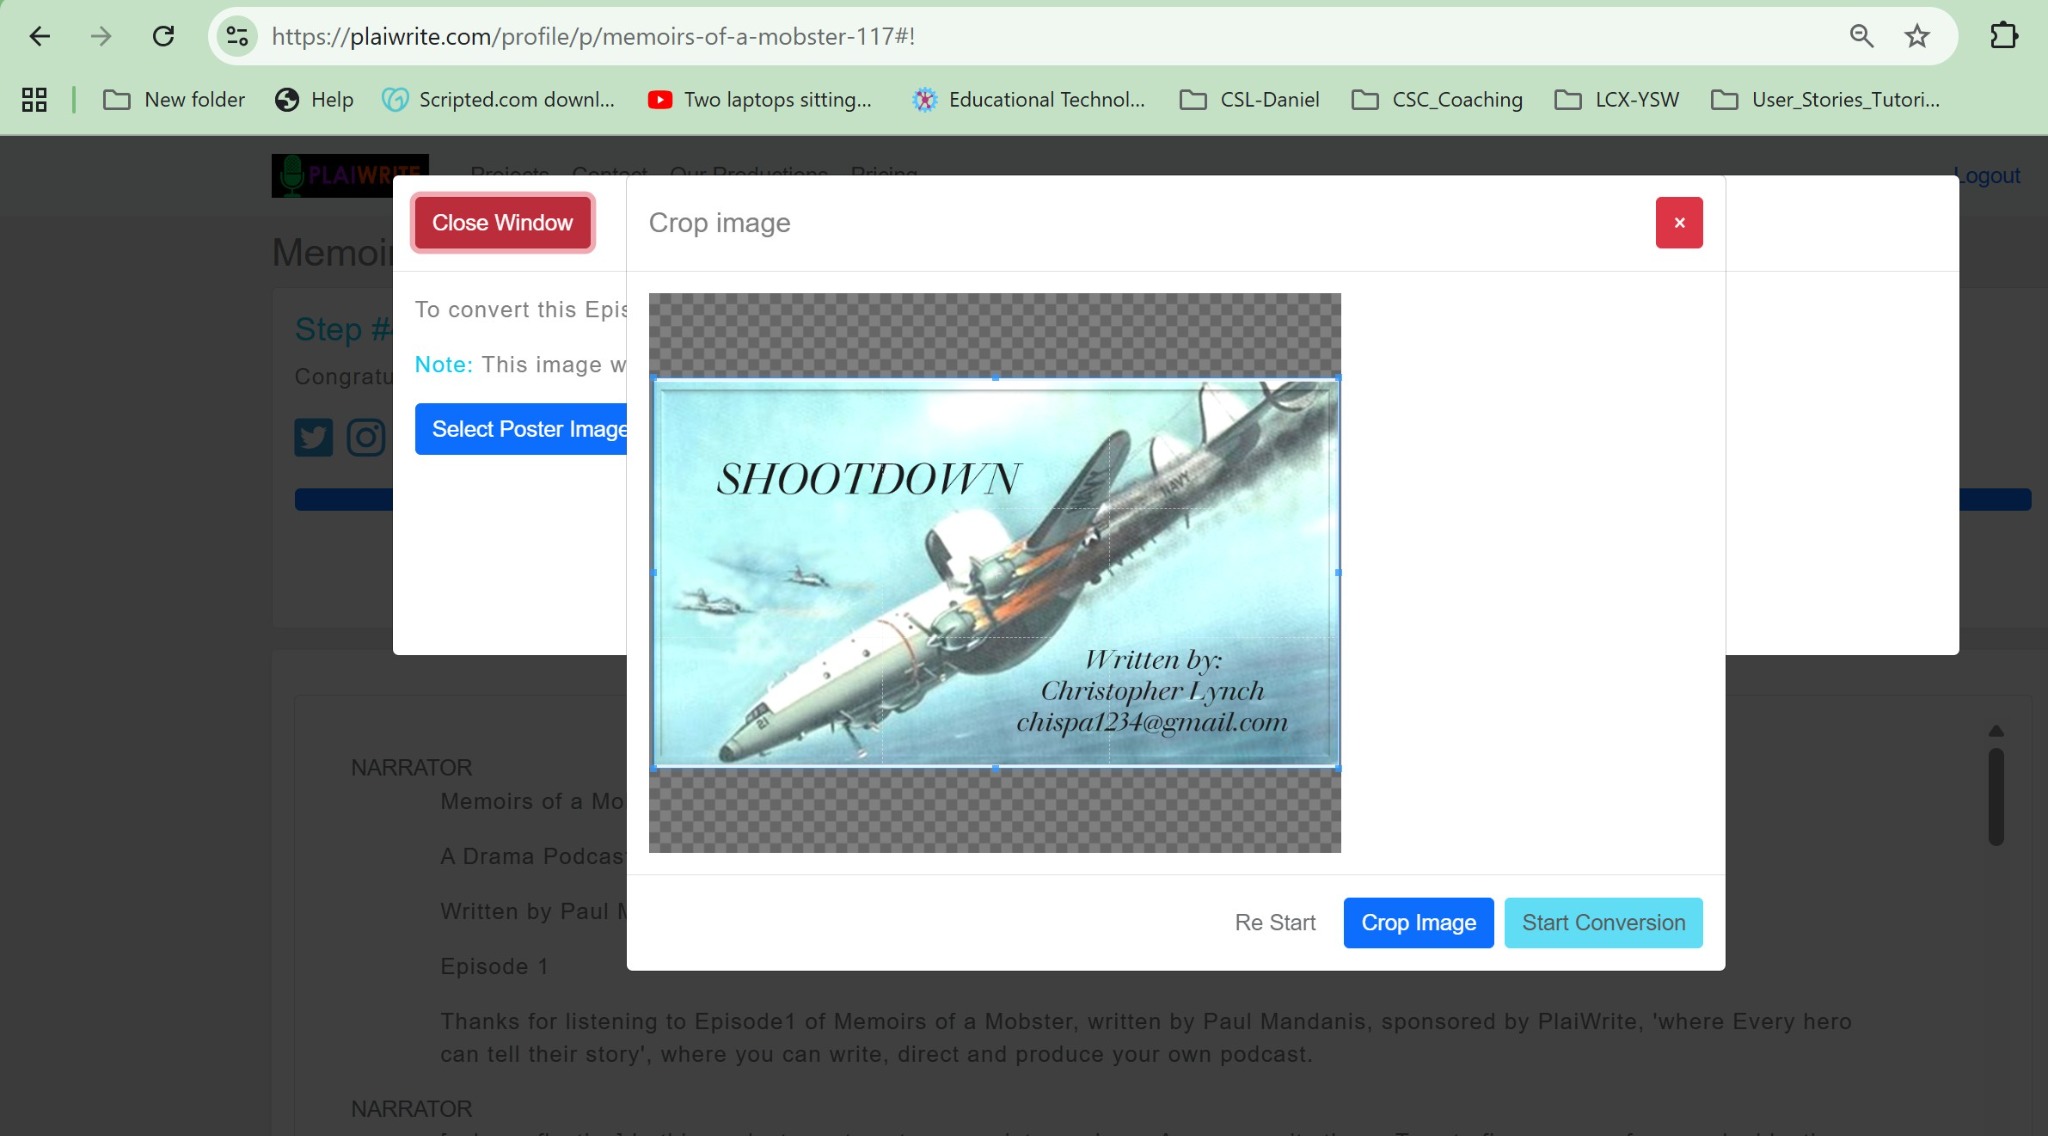The height and width of the screenshot is (1136, 2048).
Task: Click the script scrollbar thumb
Action: tap(1996, 796)
